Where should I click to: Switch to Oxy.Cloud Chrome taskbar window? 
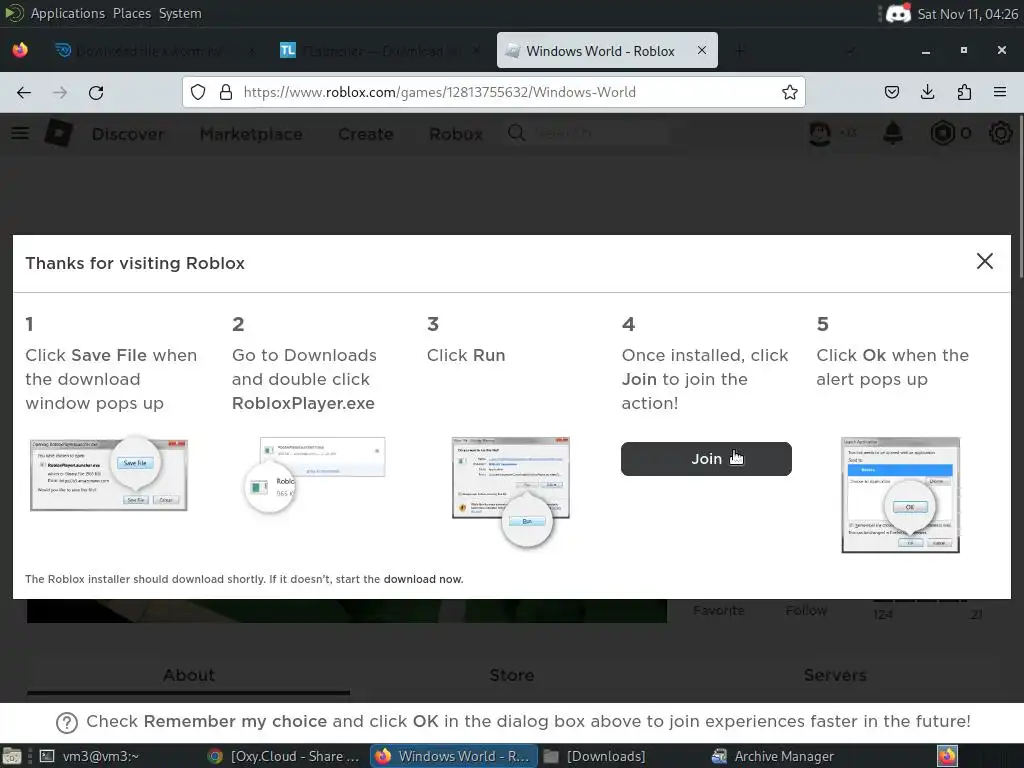(283, 756)
